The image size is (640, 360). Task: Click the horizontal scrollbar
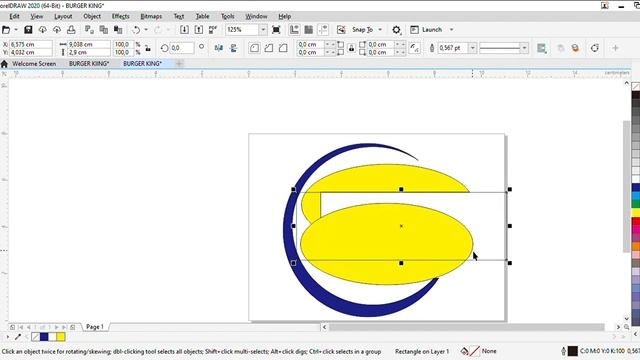(x=467, y=327)
